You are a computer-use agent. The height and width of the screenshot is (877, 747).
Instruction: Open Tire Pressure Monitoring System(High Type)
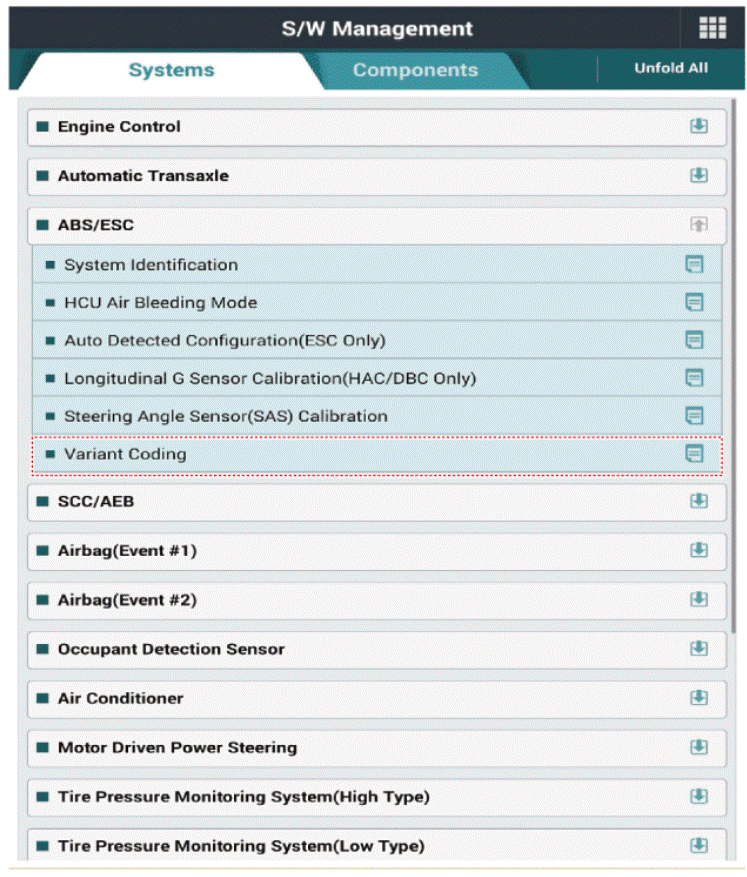[x=243, y=797]
